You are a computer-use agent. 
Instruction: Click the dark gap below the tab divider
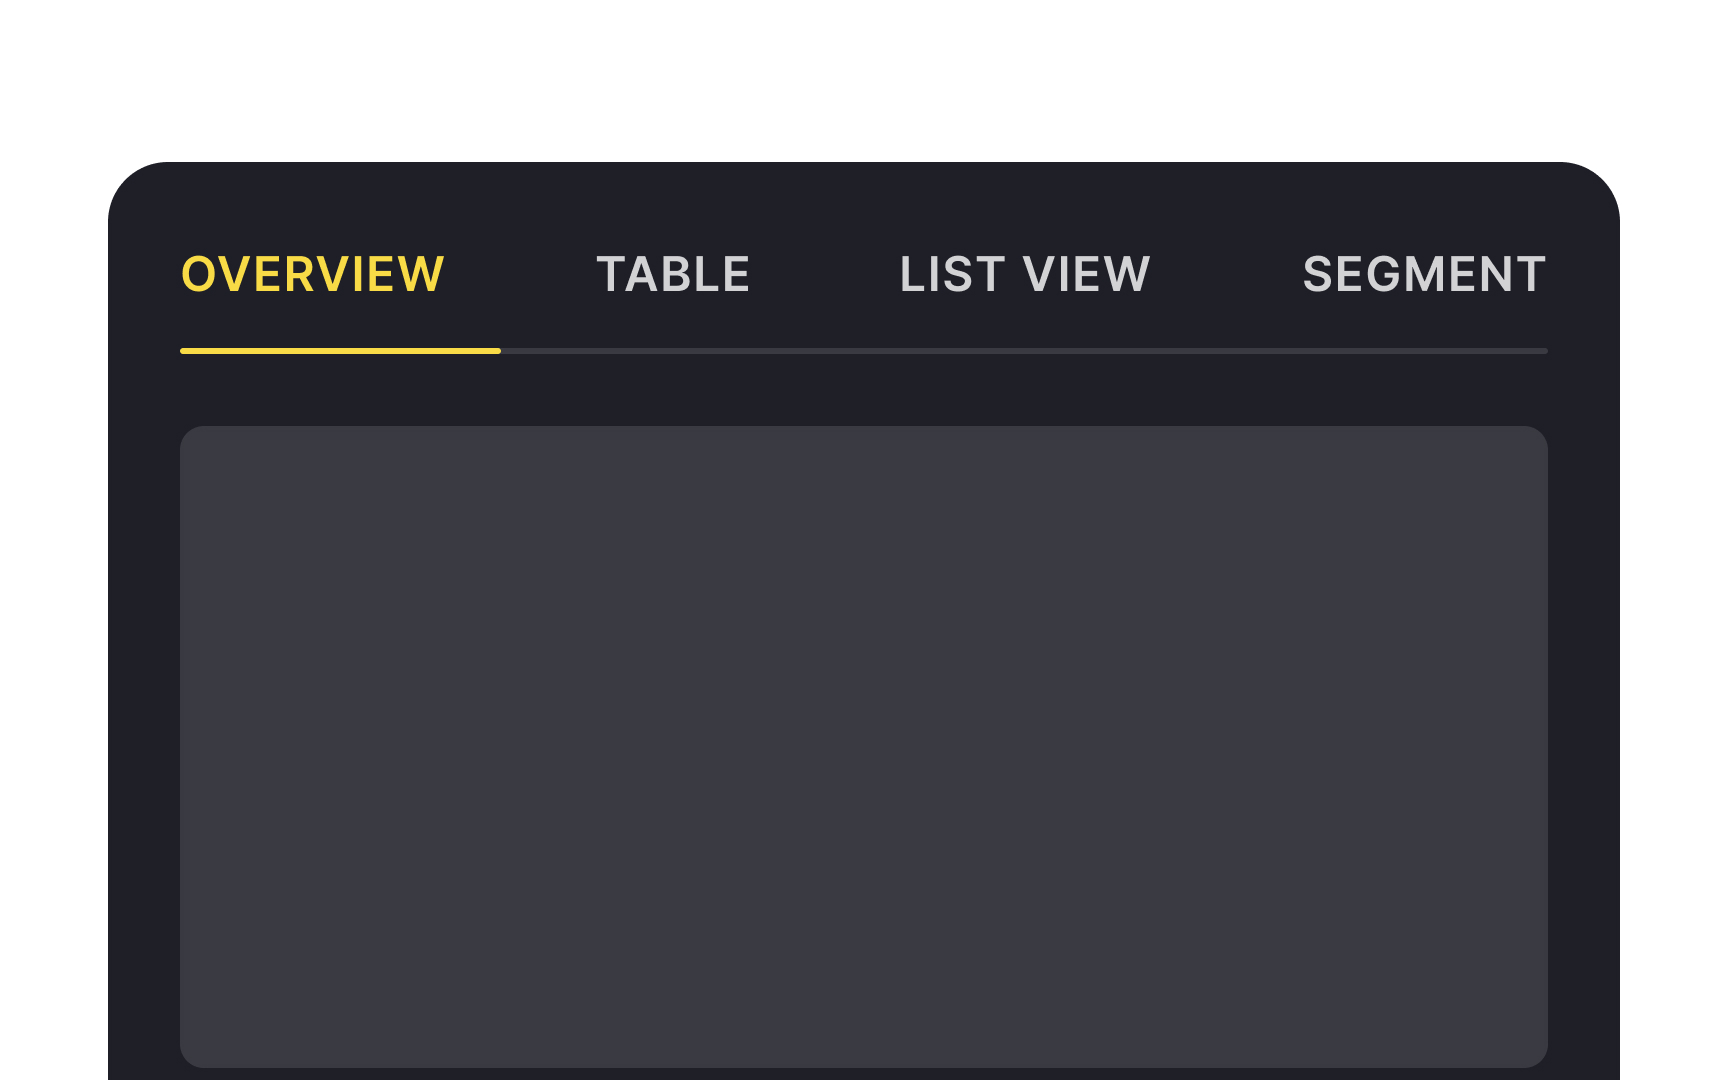864,390
